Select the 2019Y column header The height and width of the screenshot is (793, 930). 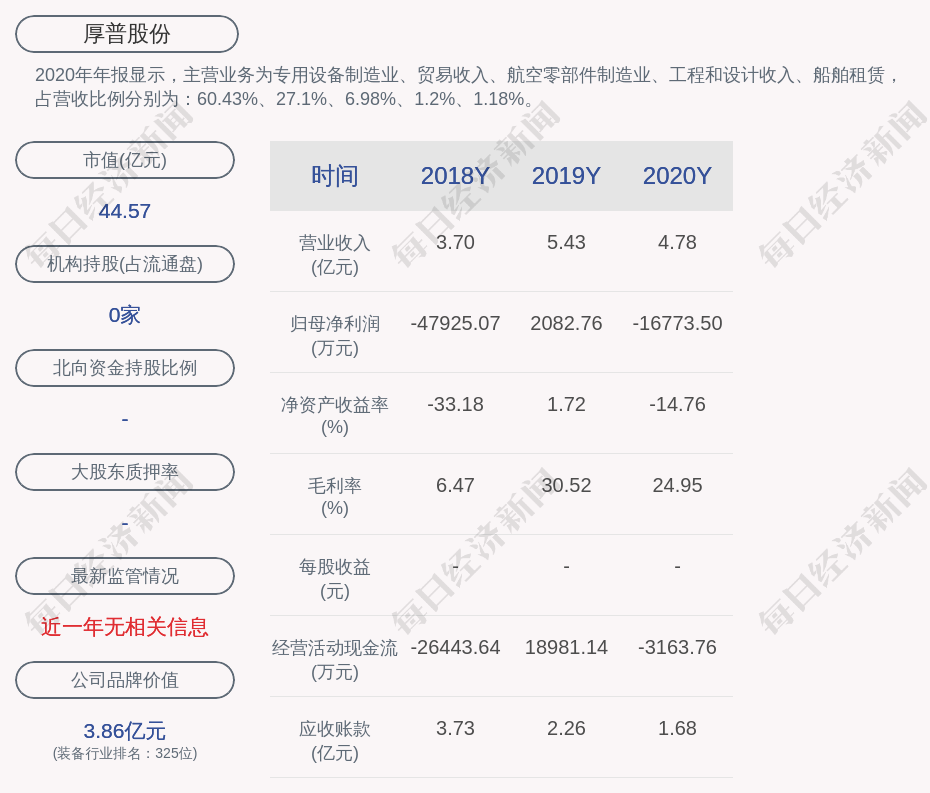[566, 176]
